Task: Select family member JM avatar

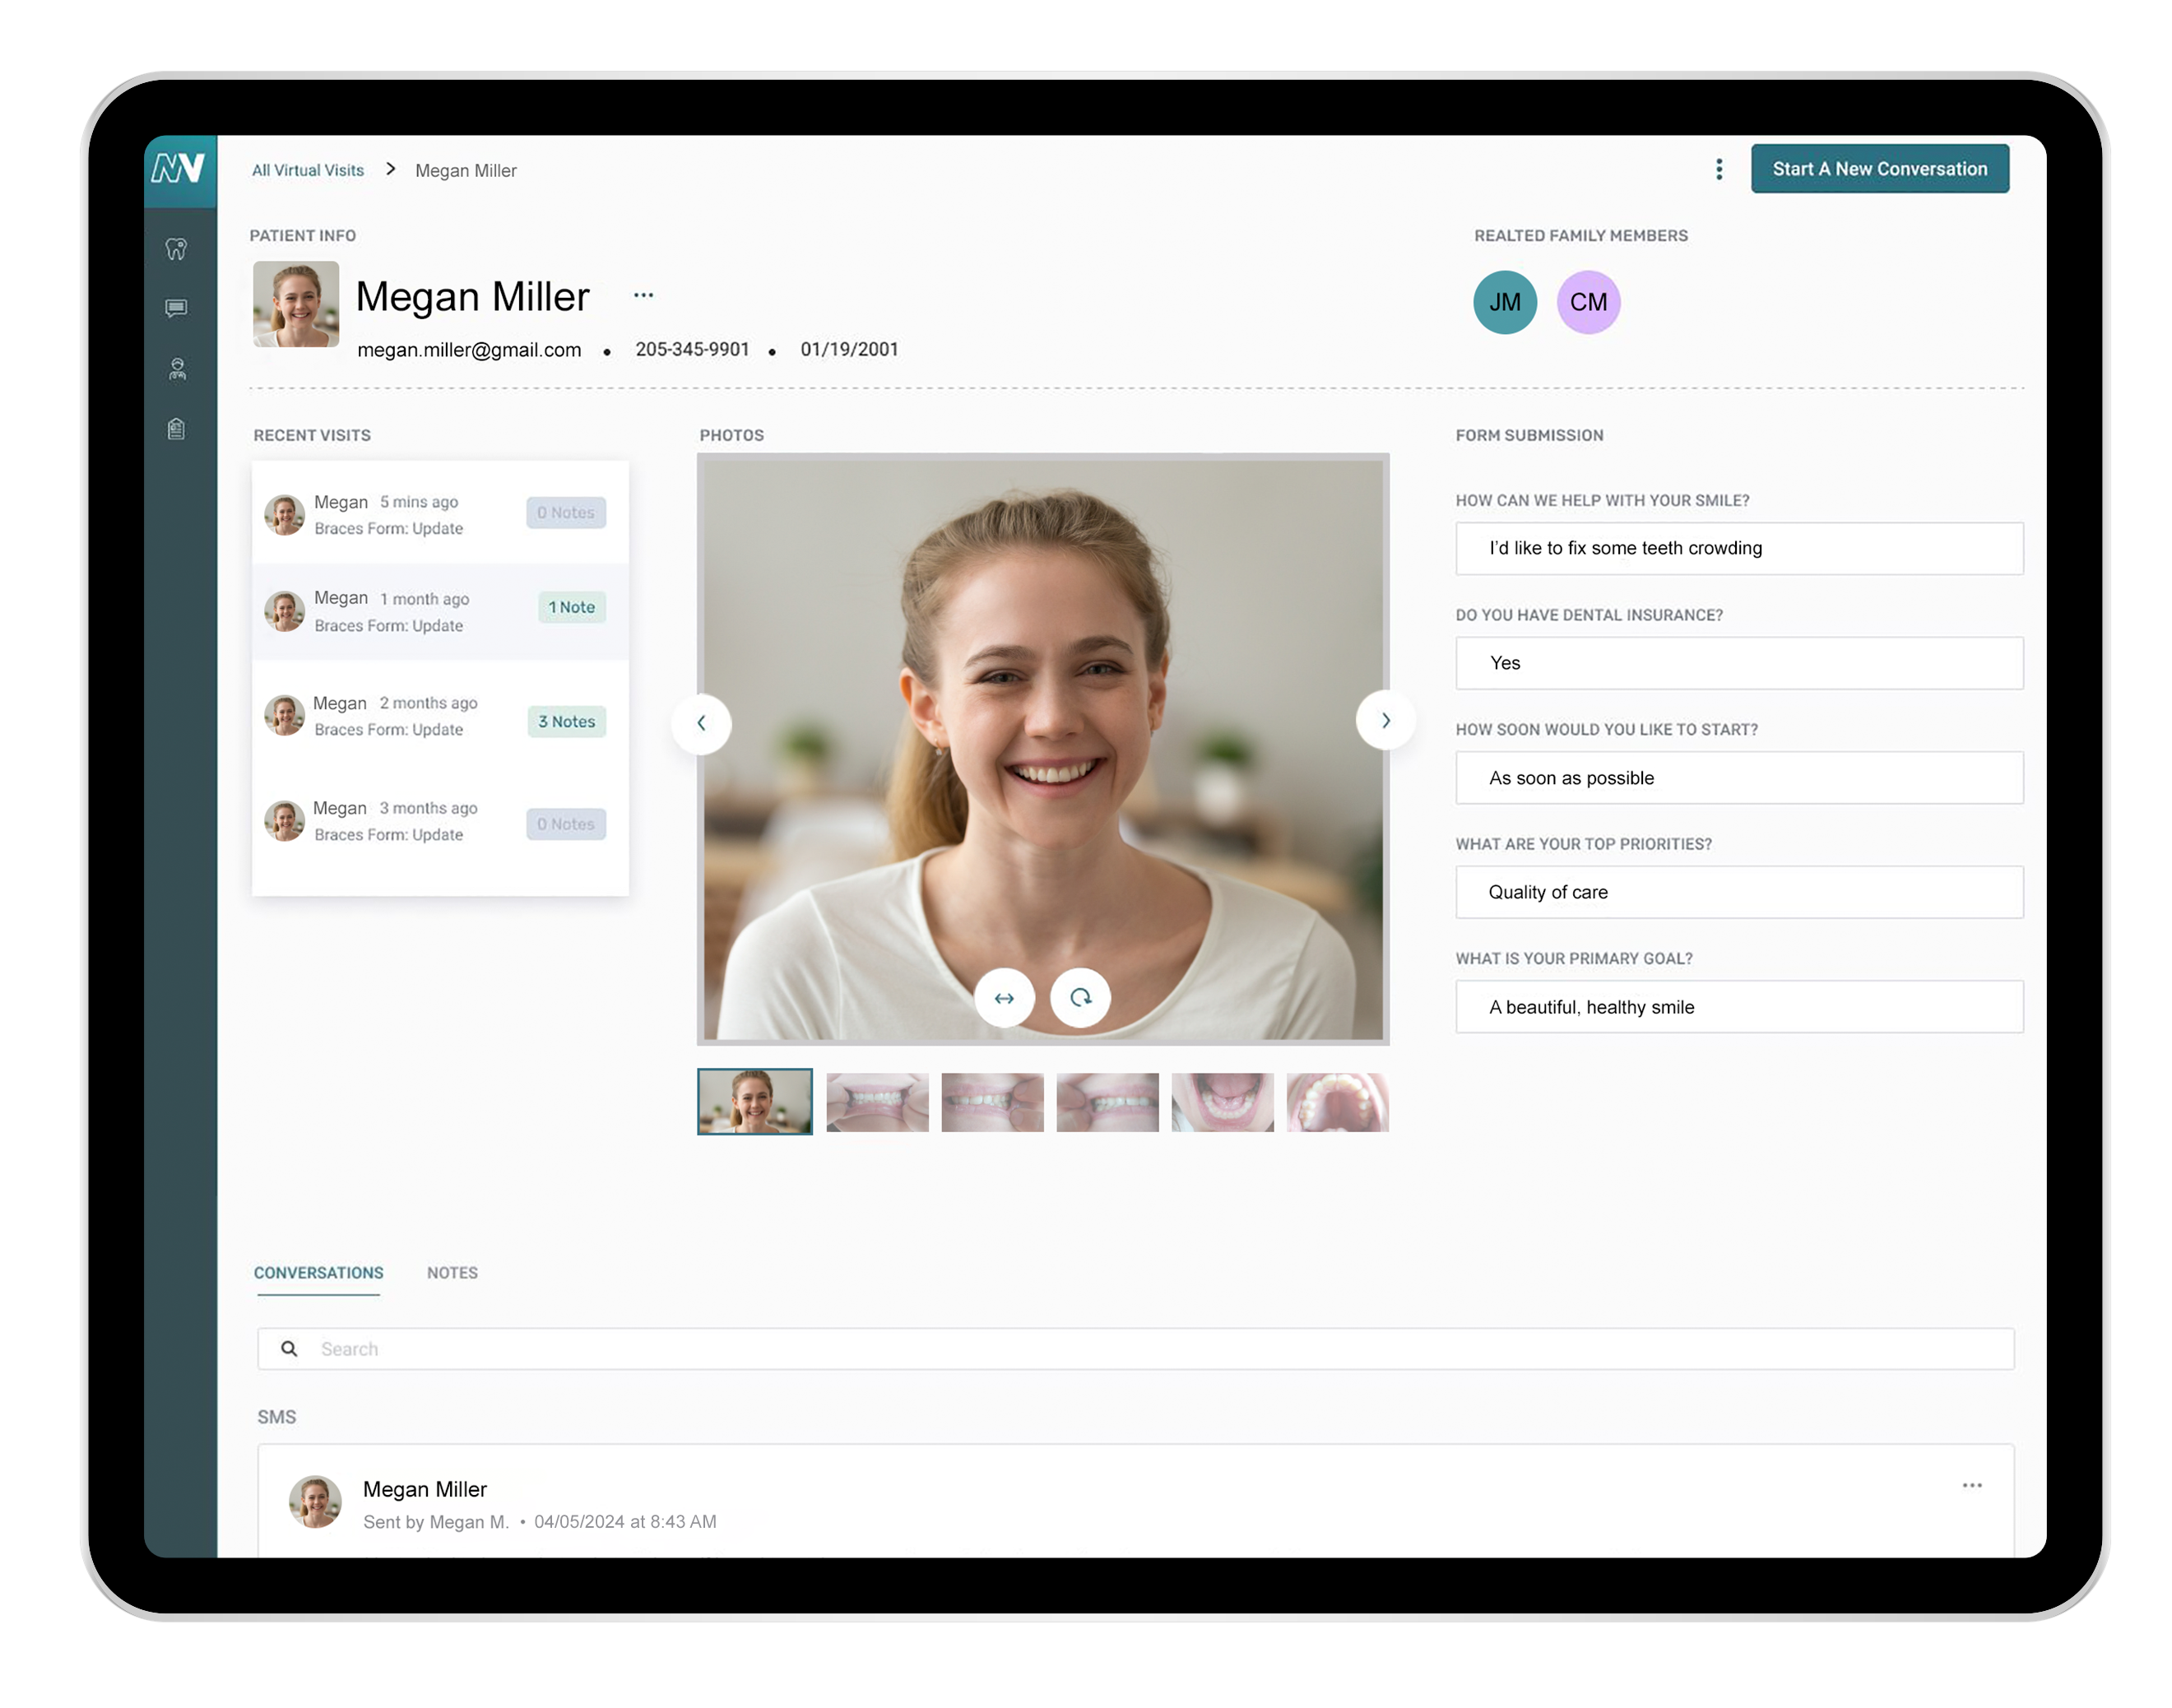Action: pyautogui.click(x=1504, y=302)
